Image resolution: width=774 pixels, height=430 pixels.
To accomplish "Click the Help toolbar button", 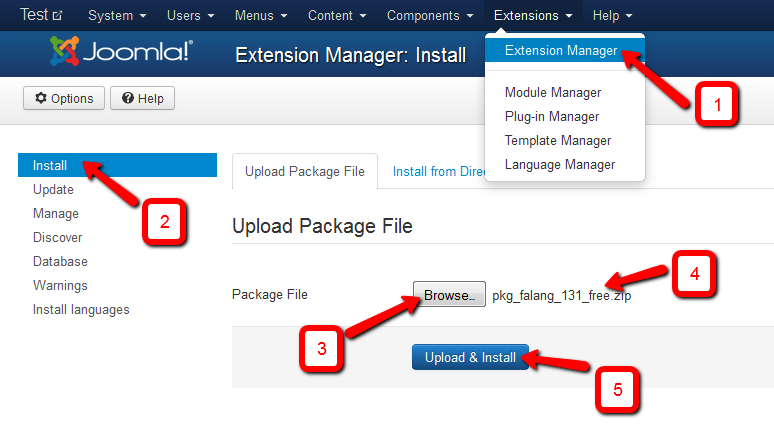I will (142, 98).
